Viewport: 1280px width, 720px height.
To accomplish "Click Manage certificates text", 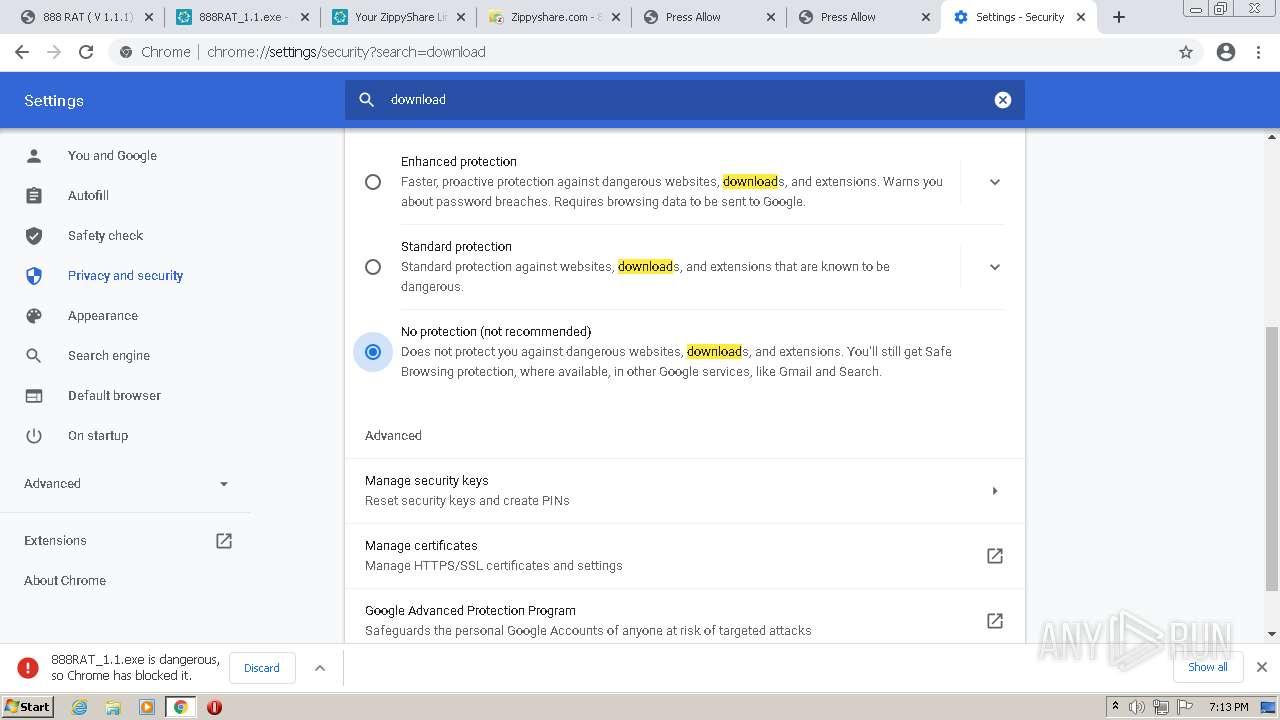I will (421, 546).
